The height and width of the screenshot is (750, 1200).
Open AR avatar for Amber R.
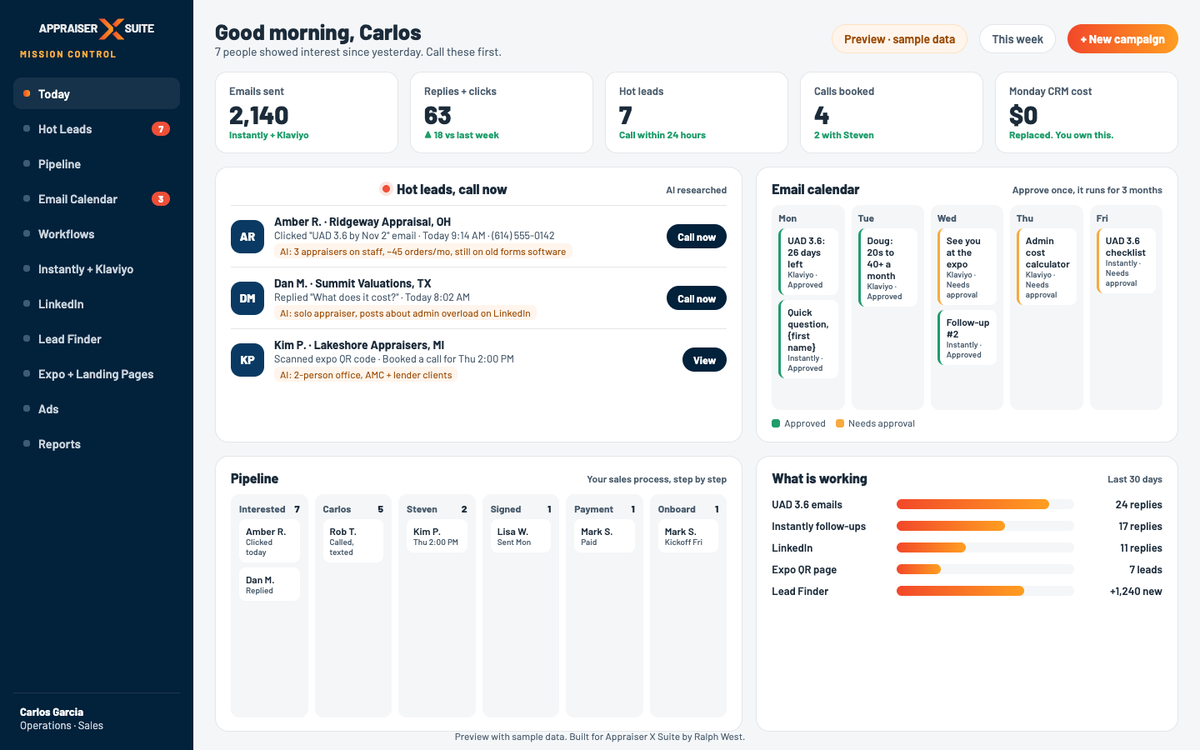coord(247,237)
